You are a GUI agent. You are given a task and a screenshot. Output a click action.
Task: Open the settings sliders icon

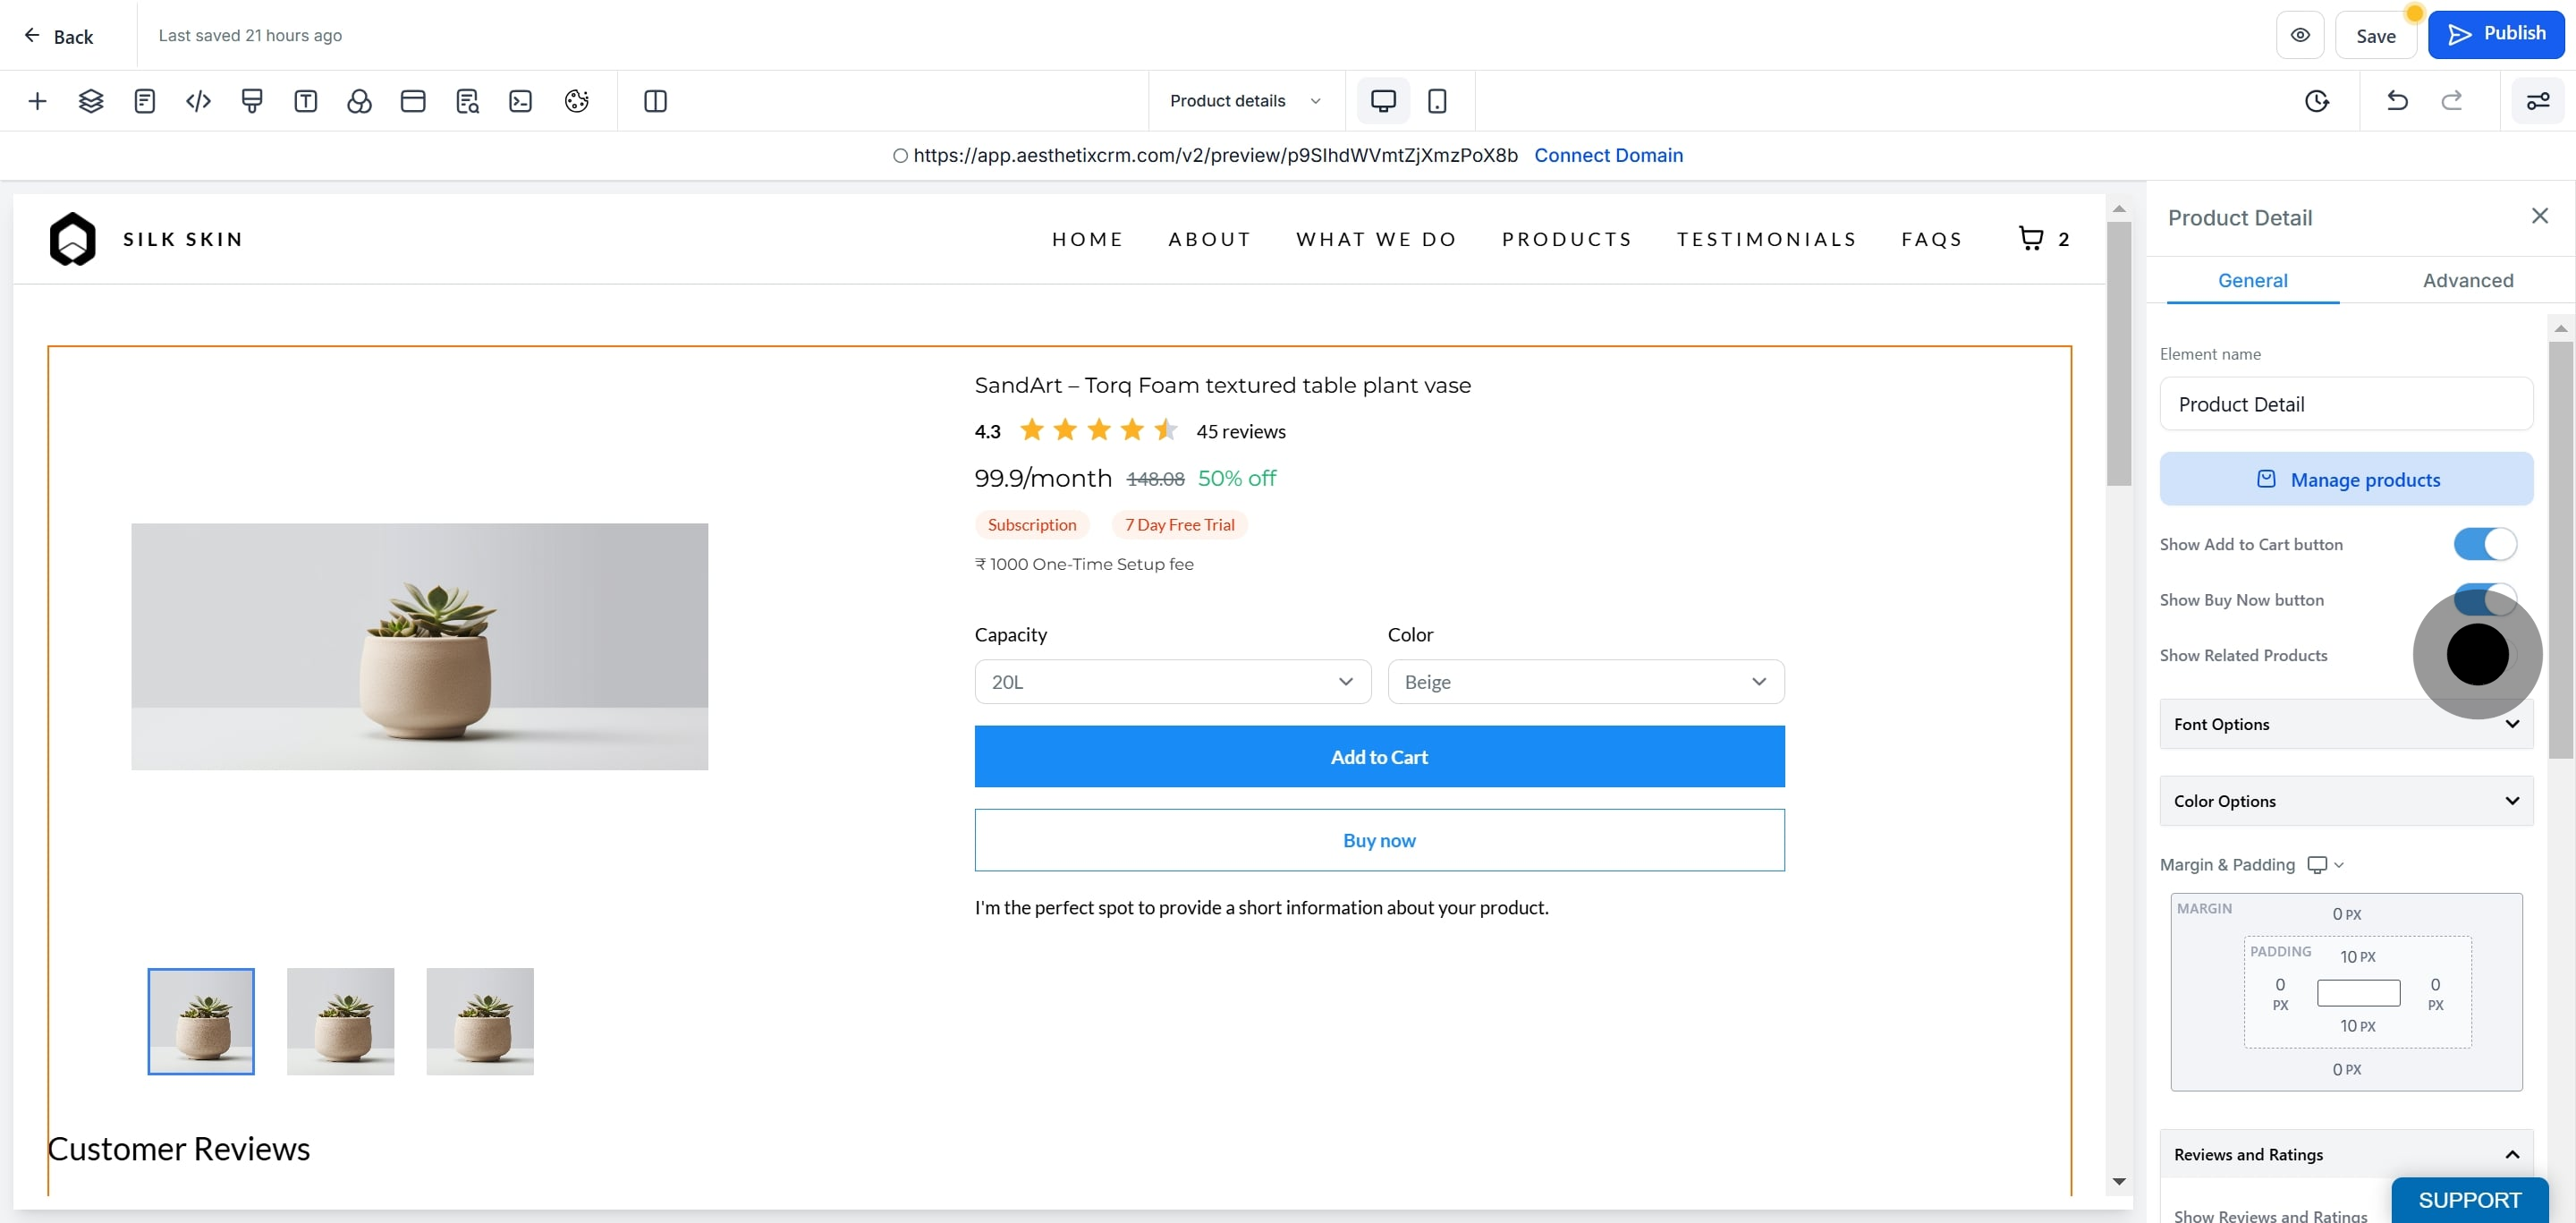[x=2538, y=101]
